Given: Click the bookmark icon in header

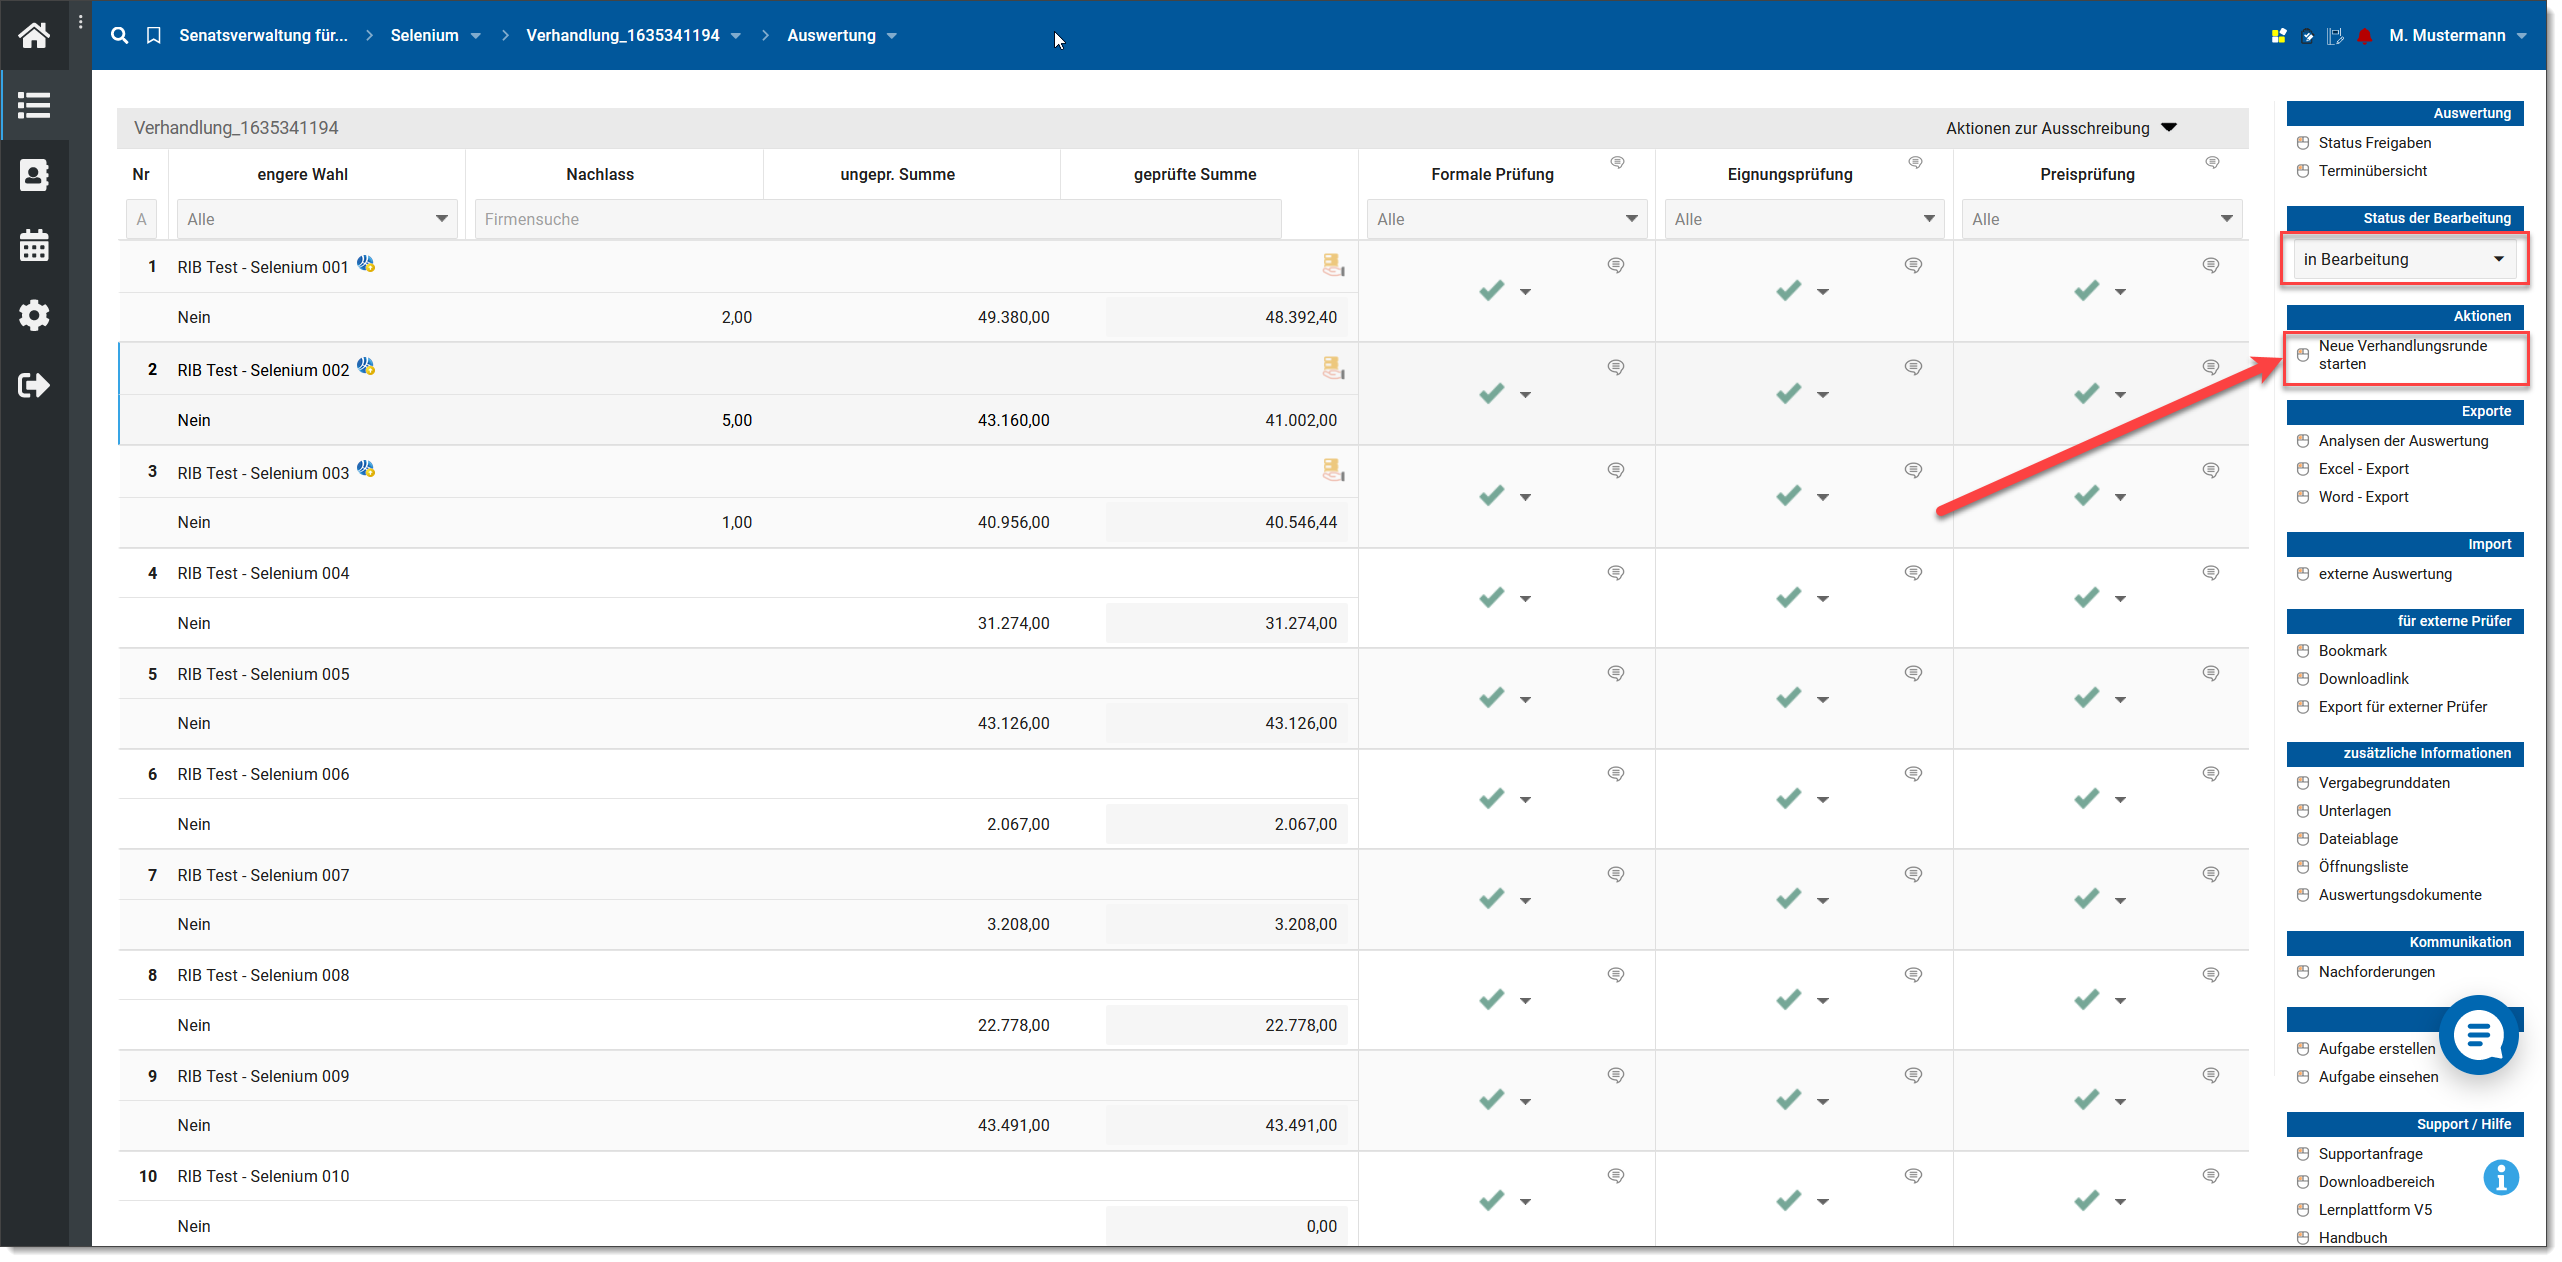Looking at the screenshot, I should point(153,35).
